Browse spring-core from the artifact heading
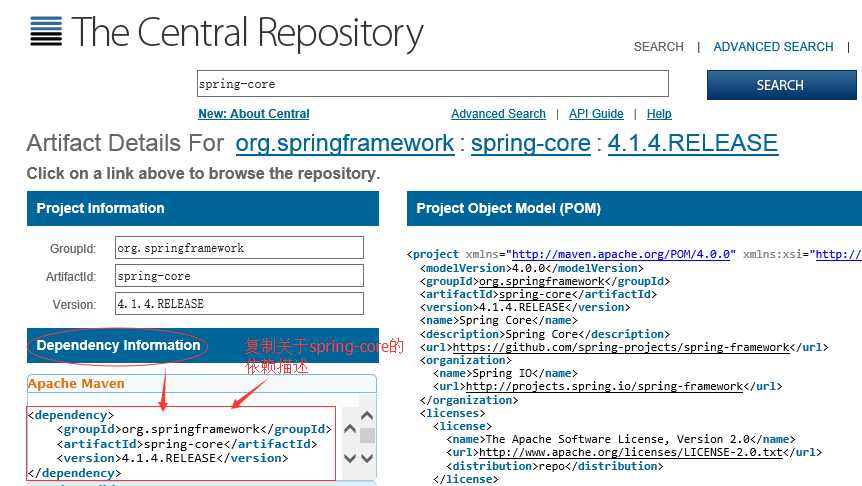Screen dimensions: 862x486 (531, 143)
